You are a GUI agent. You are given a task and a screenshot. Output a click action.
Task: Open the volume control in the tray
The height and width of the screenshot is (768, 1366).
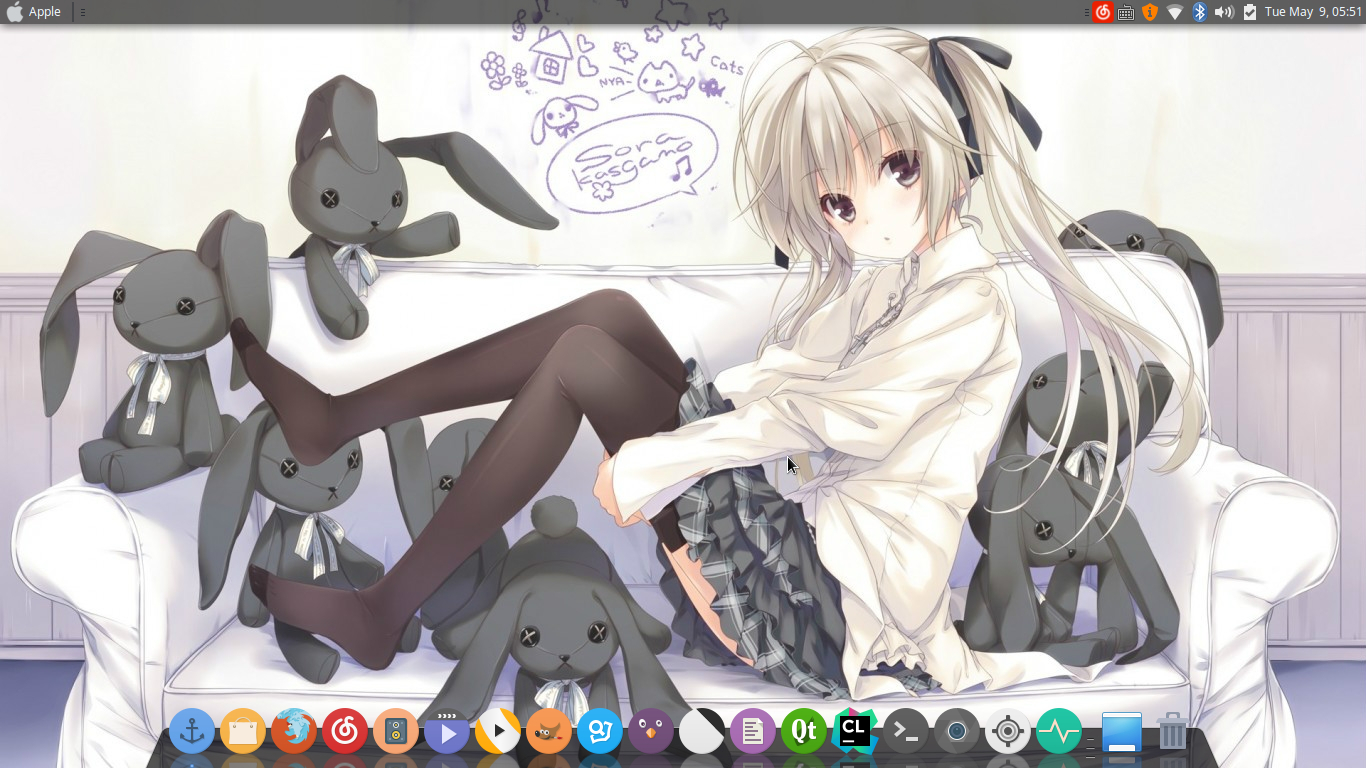click(1224, 12)
